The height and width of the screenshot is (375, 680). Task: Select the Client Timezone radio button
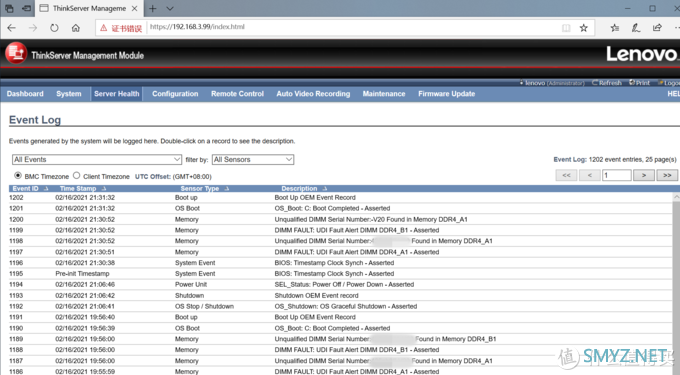(77, 176)
